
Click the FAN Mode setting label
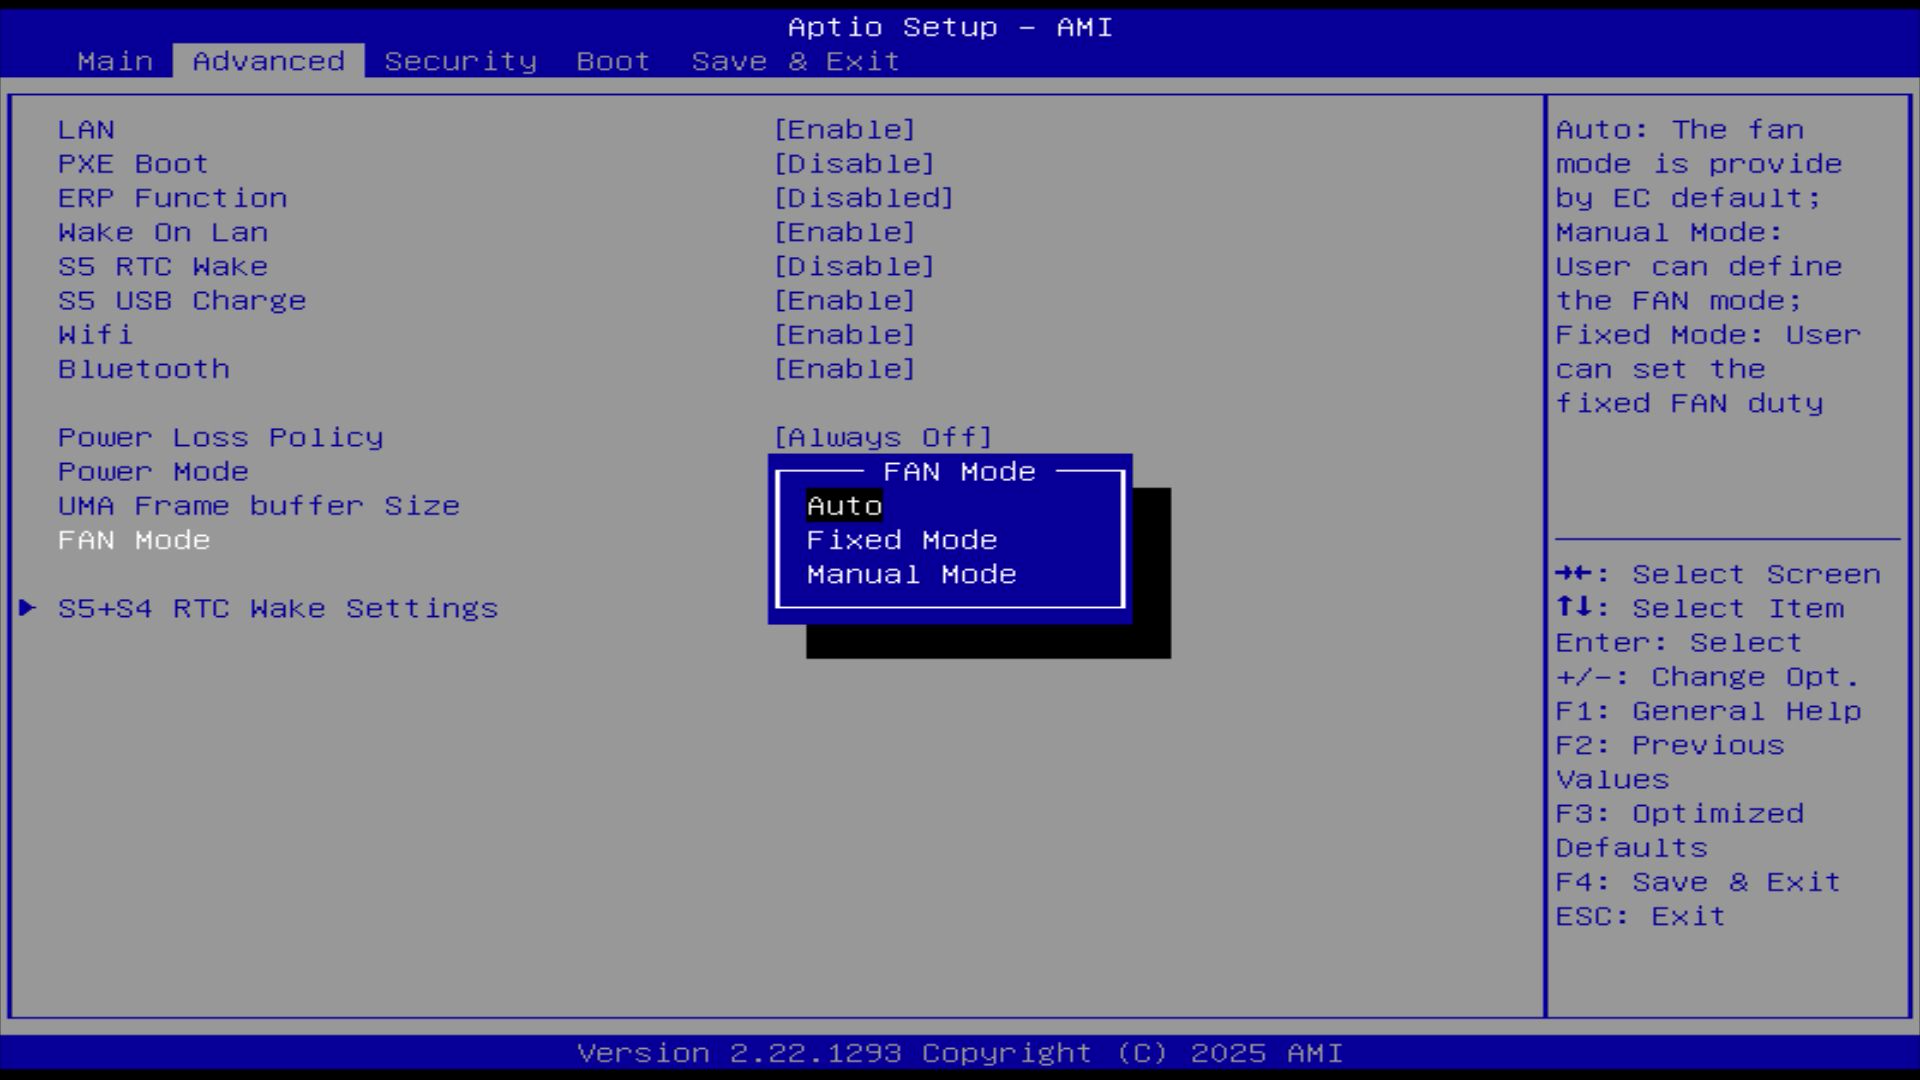pyautogui.click(x=134, y=540)
